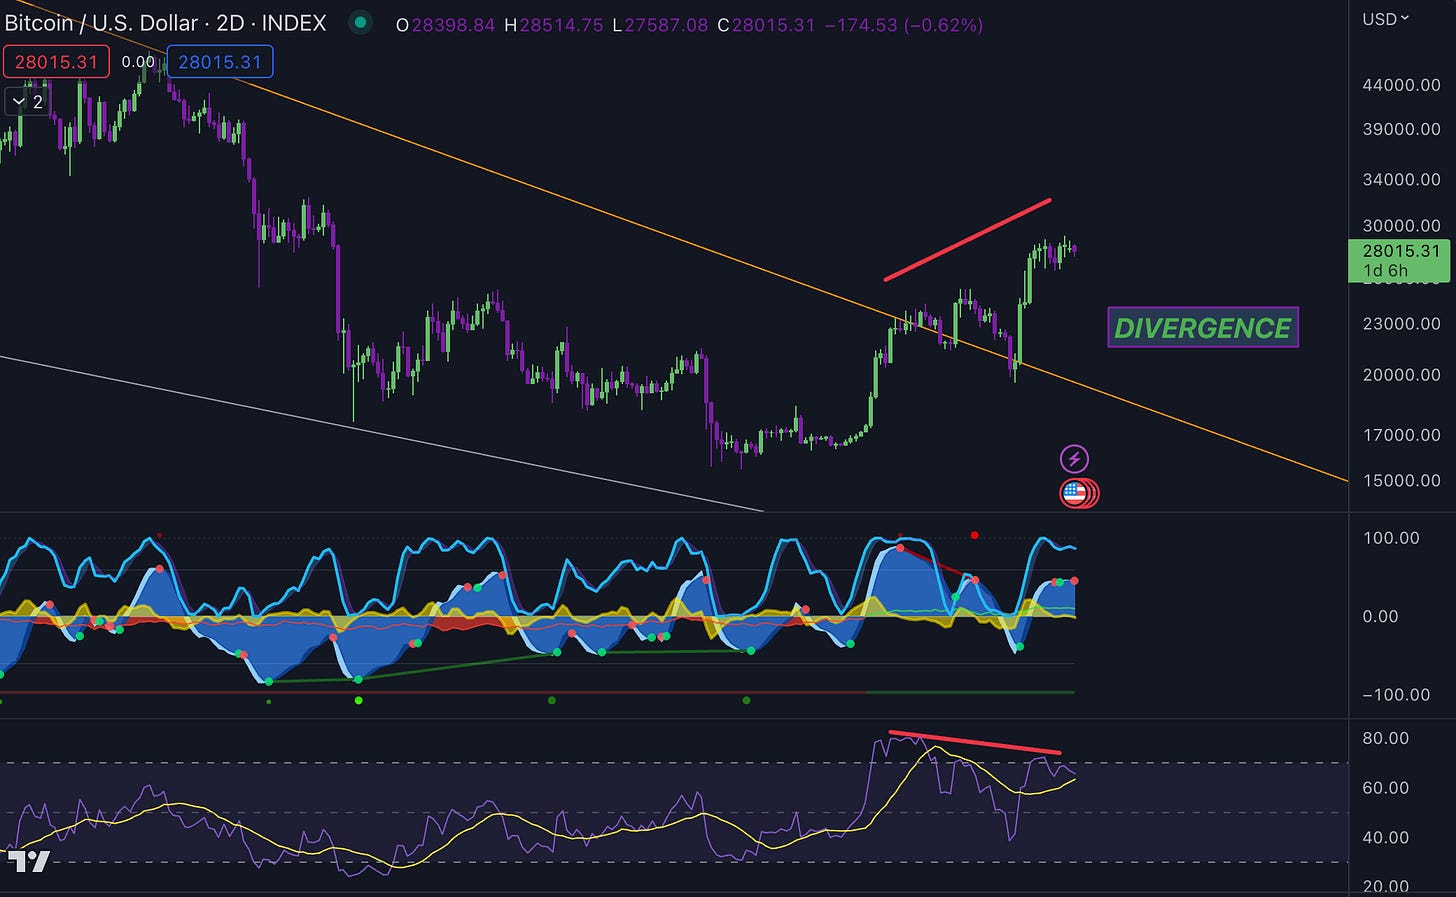
Task: Select the red divergence trendline above price
Action: point(968,240)
